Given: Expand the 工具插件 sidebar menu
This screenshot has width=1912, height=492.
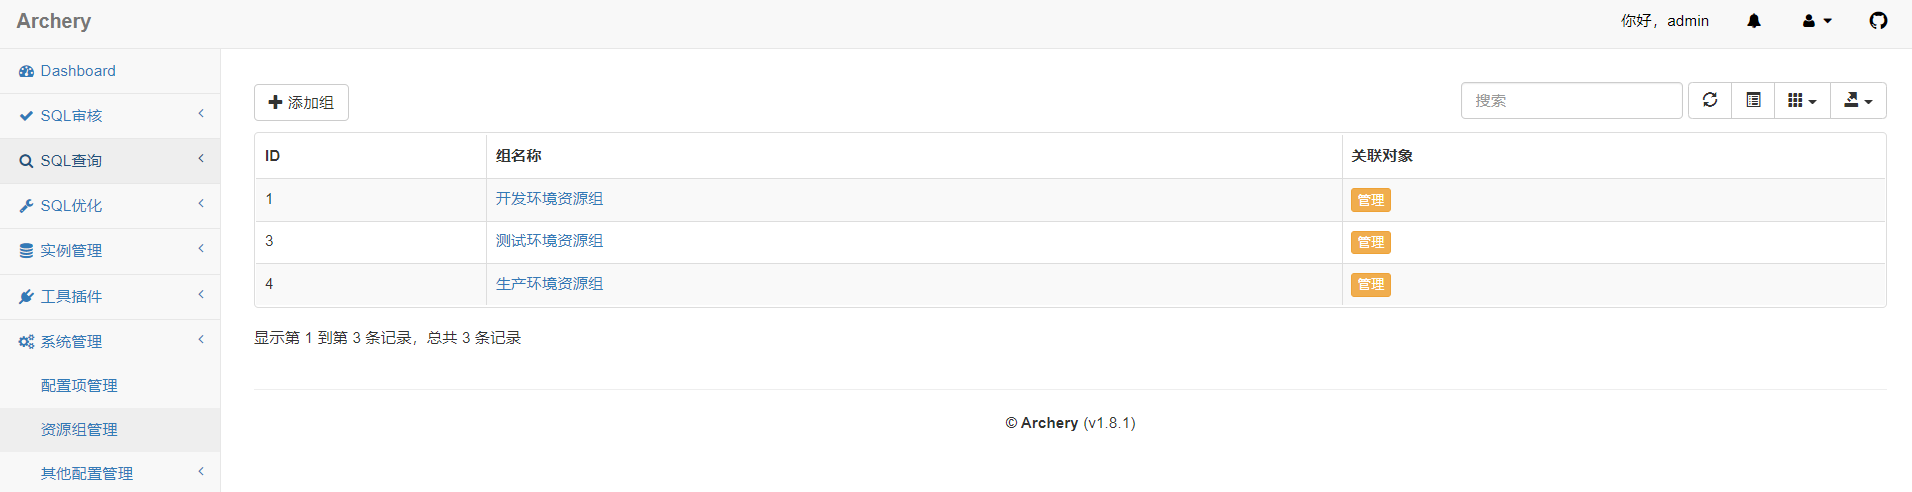Looking at the screenshot, I should coord(72,297).
